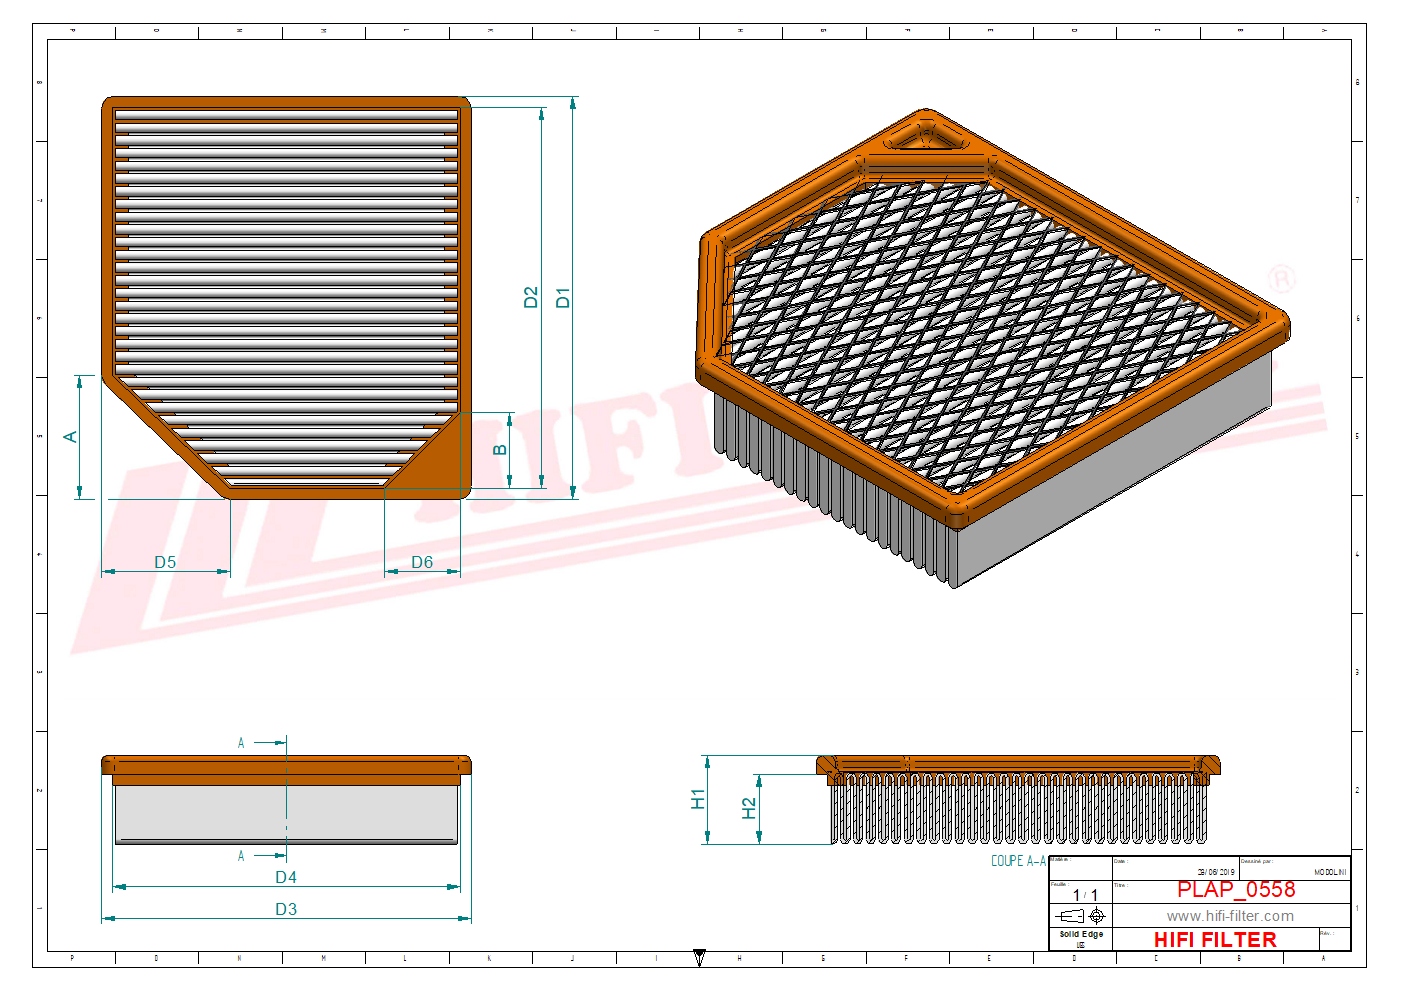Click the COUPE A-A section caption
Viewport: 1401px width, 993px height.
[x=1018, y=861]
